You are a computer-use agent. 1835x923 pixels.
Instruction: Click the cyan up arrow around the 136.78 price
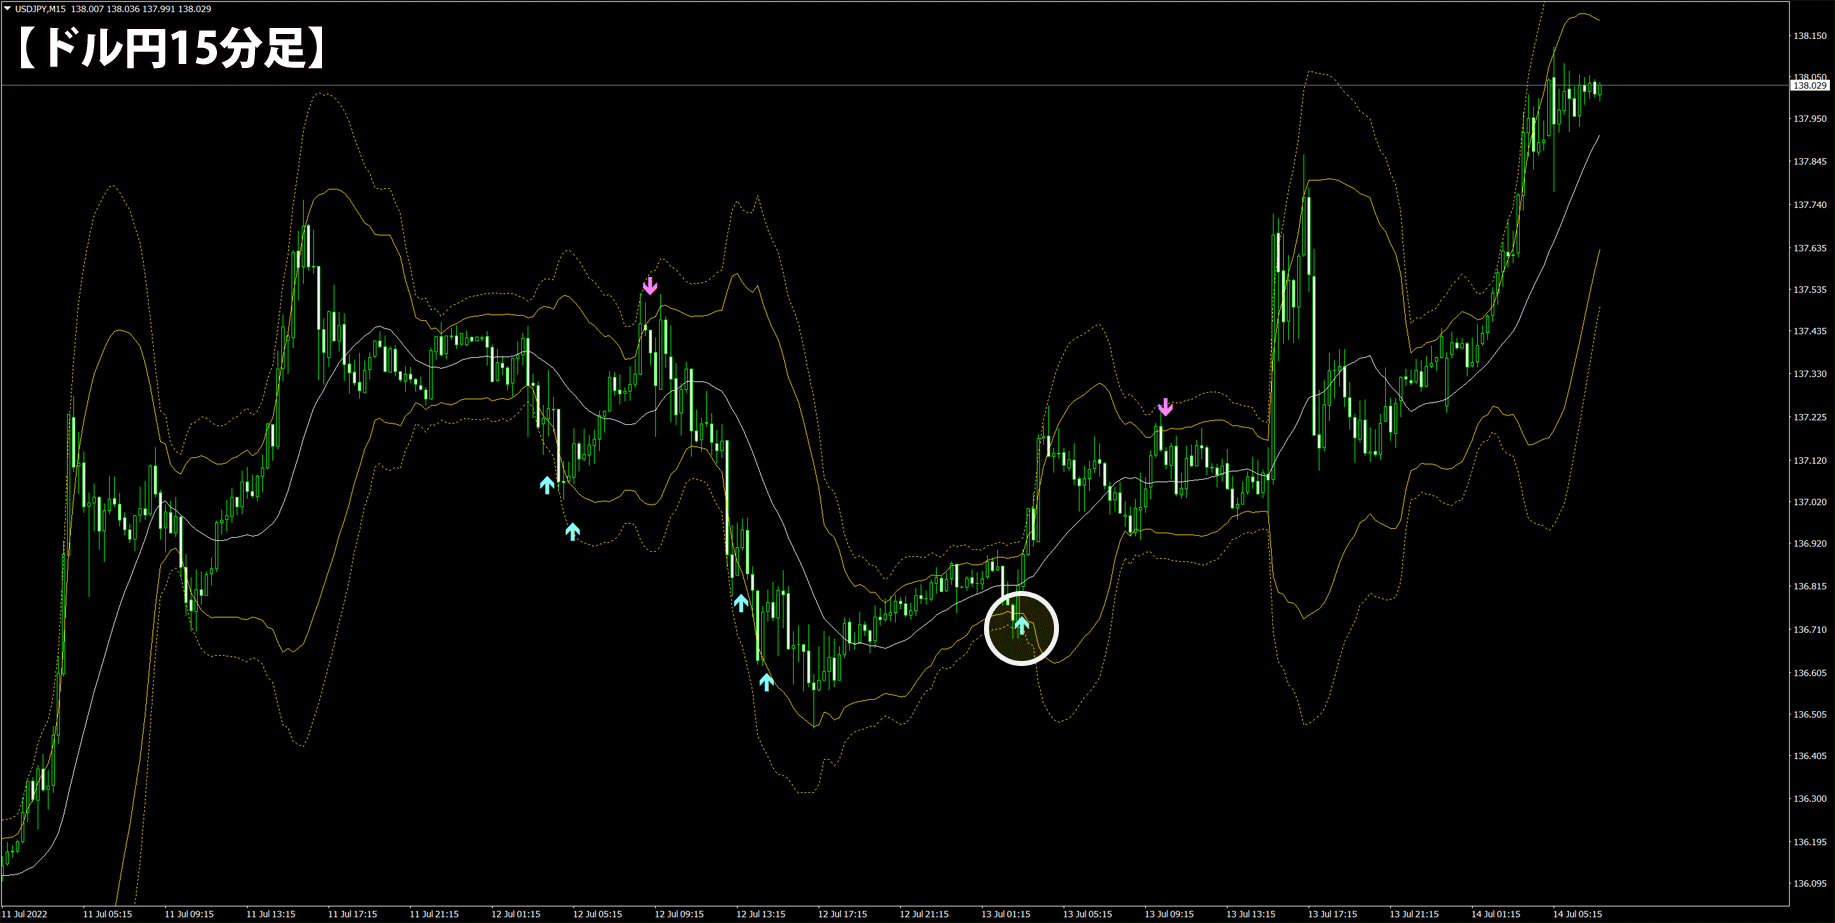click(741, 602)
